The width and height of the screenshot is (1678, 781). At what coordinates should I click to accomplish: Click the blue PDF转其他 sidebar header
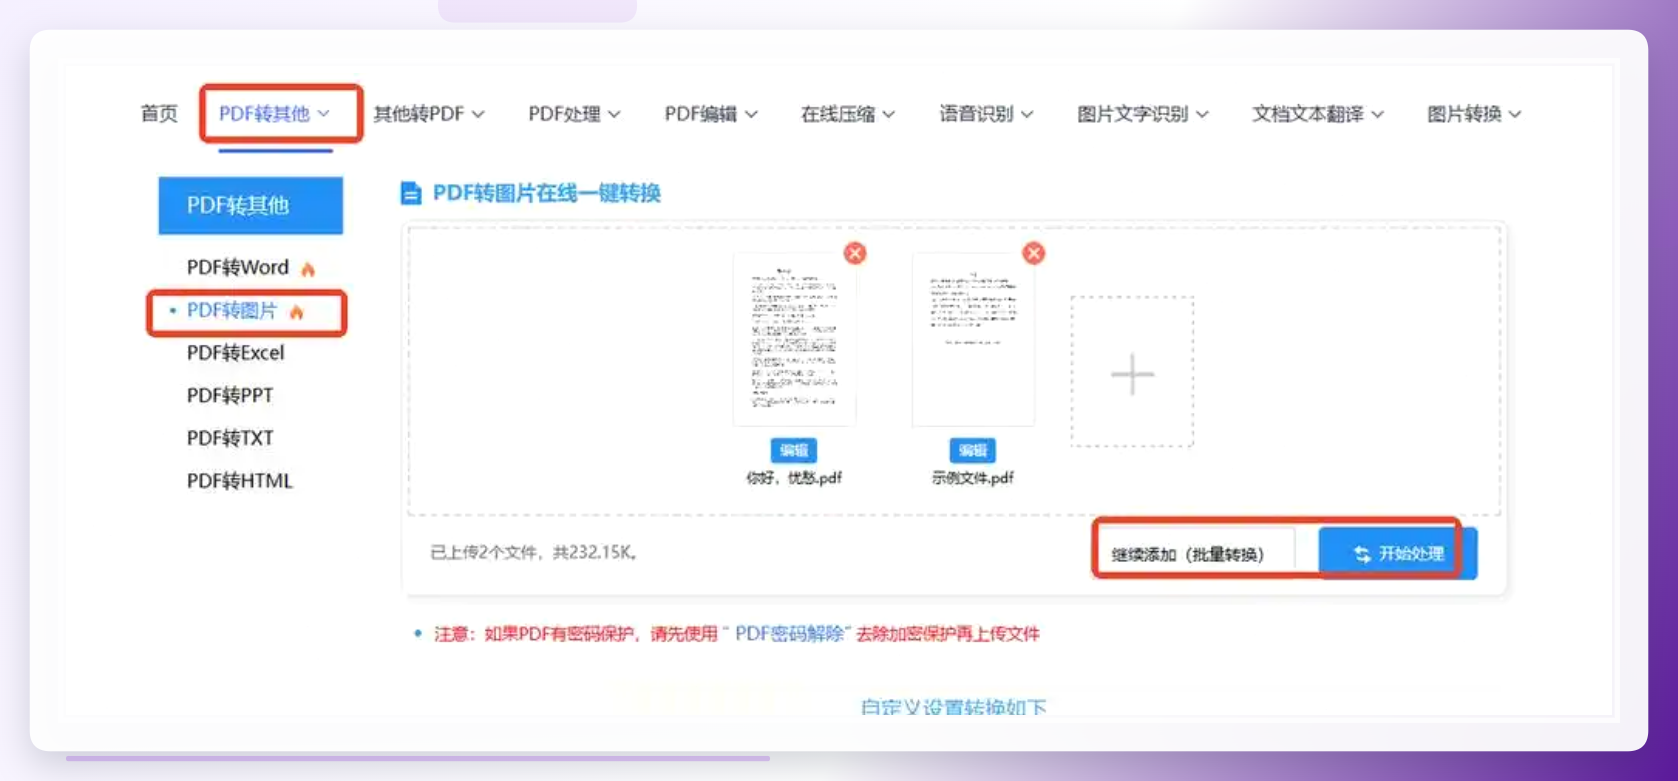(x=251, y=206)
